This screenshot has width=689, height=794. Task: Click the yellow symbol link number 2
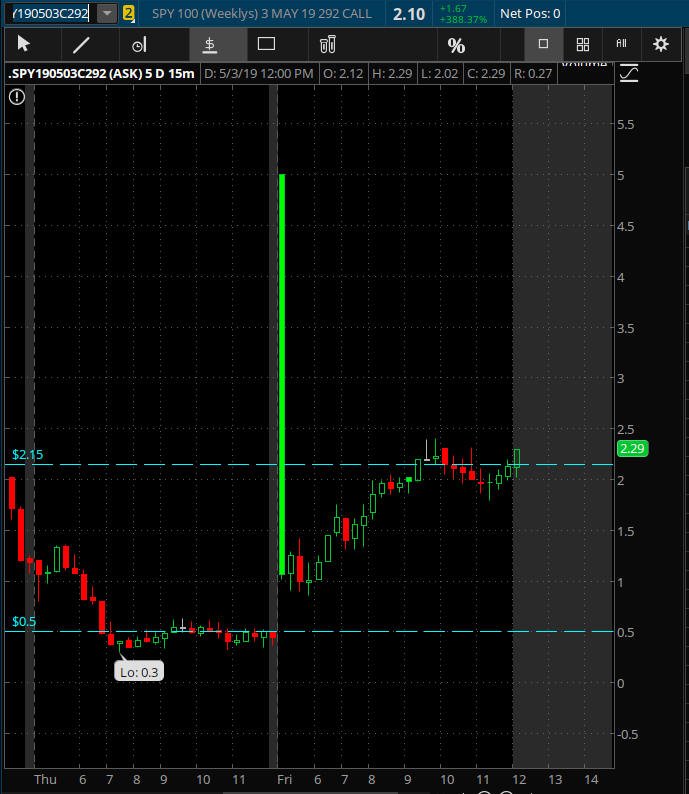pos(129,14)
